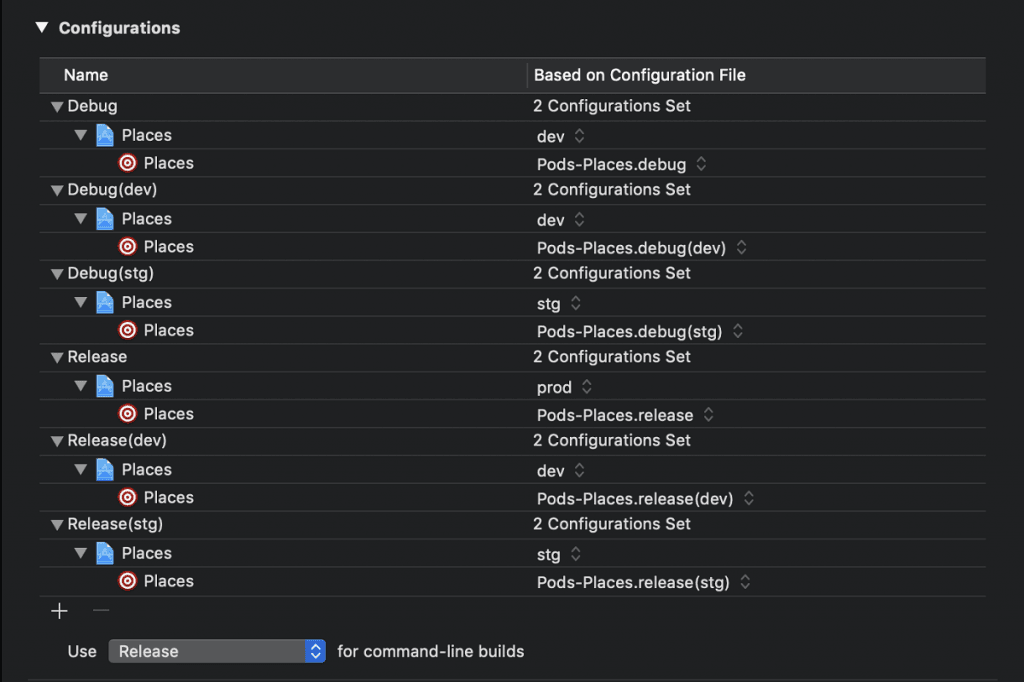Collapse the Debug(stg) configuration group
Screen dimensions: 1024x682
[57, 274]
